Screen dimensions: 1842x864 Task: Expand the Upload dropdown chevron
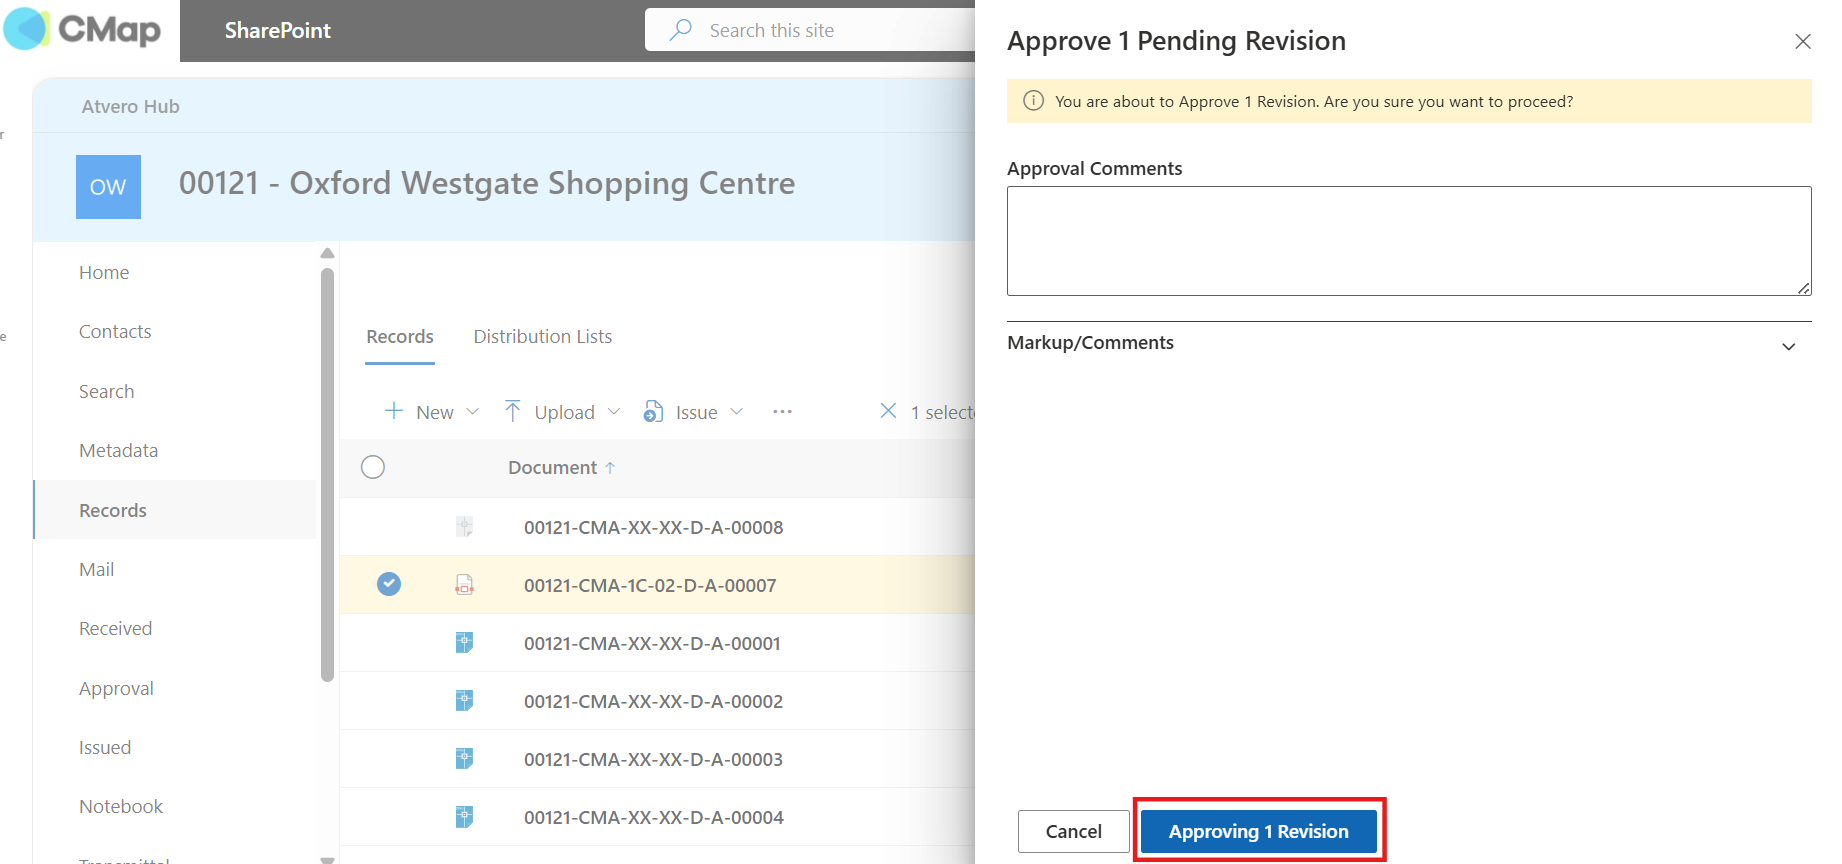(x=614, y=411)
